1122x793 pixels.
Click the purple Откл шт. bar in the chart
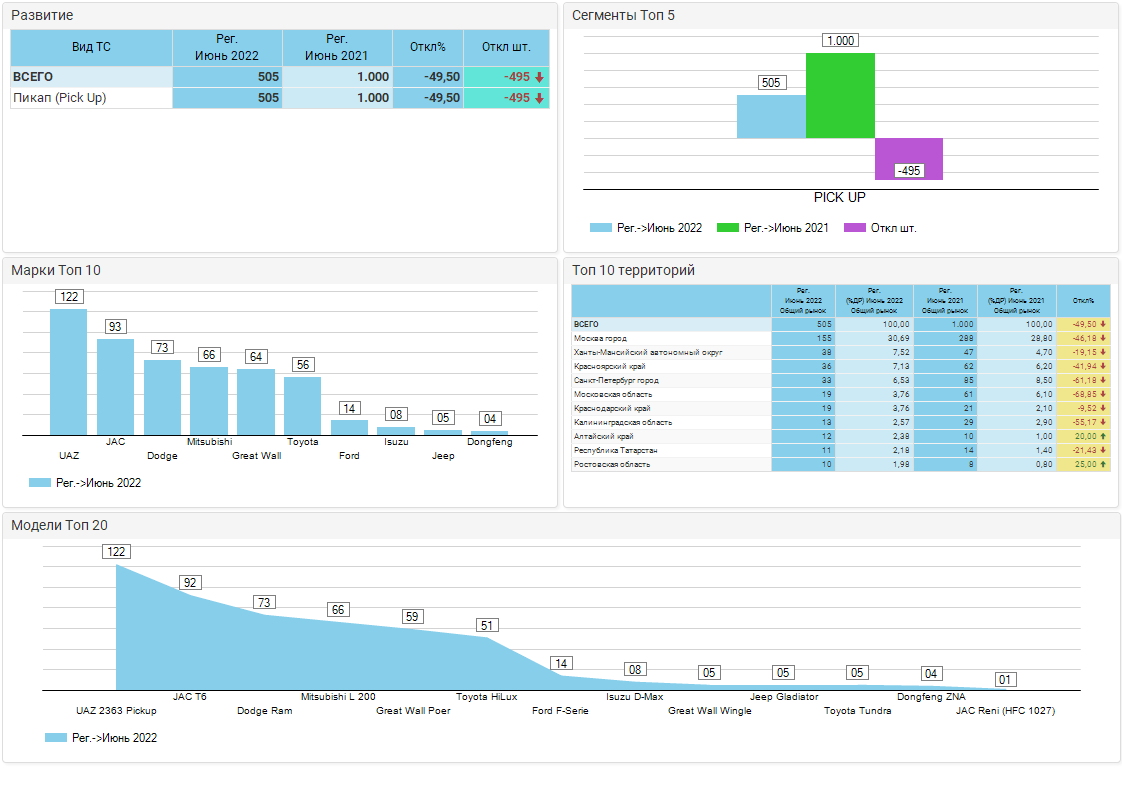pos(909,158)
